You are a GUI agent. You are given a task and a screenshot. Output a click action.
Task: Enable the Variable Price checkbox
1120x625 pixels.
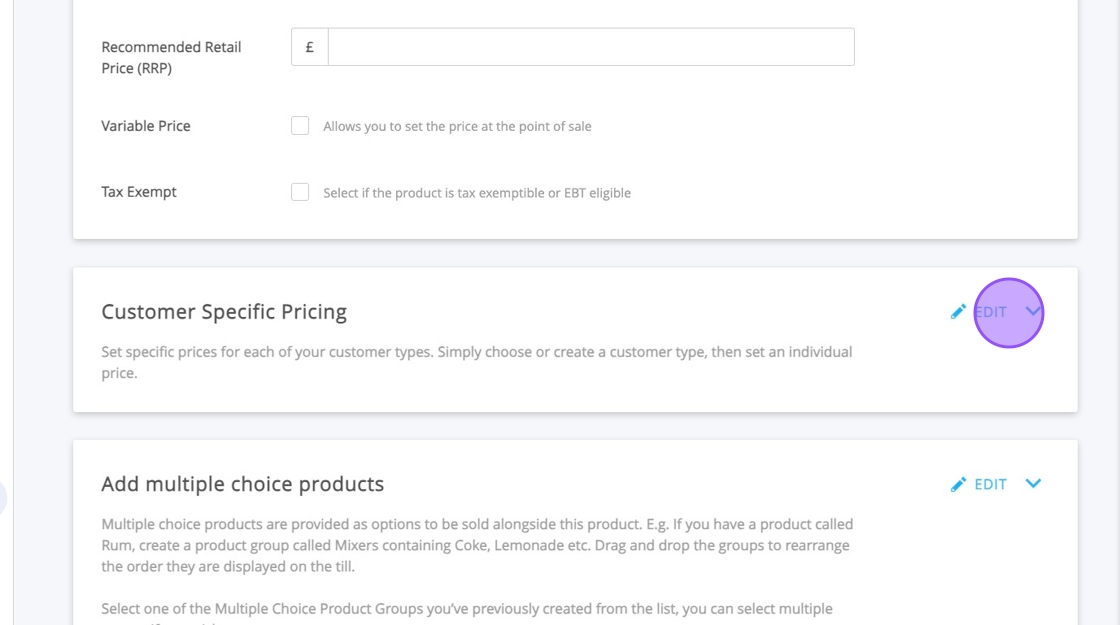300,126
